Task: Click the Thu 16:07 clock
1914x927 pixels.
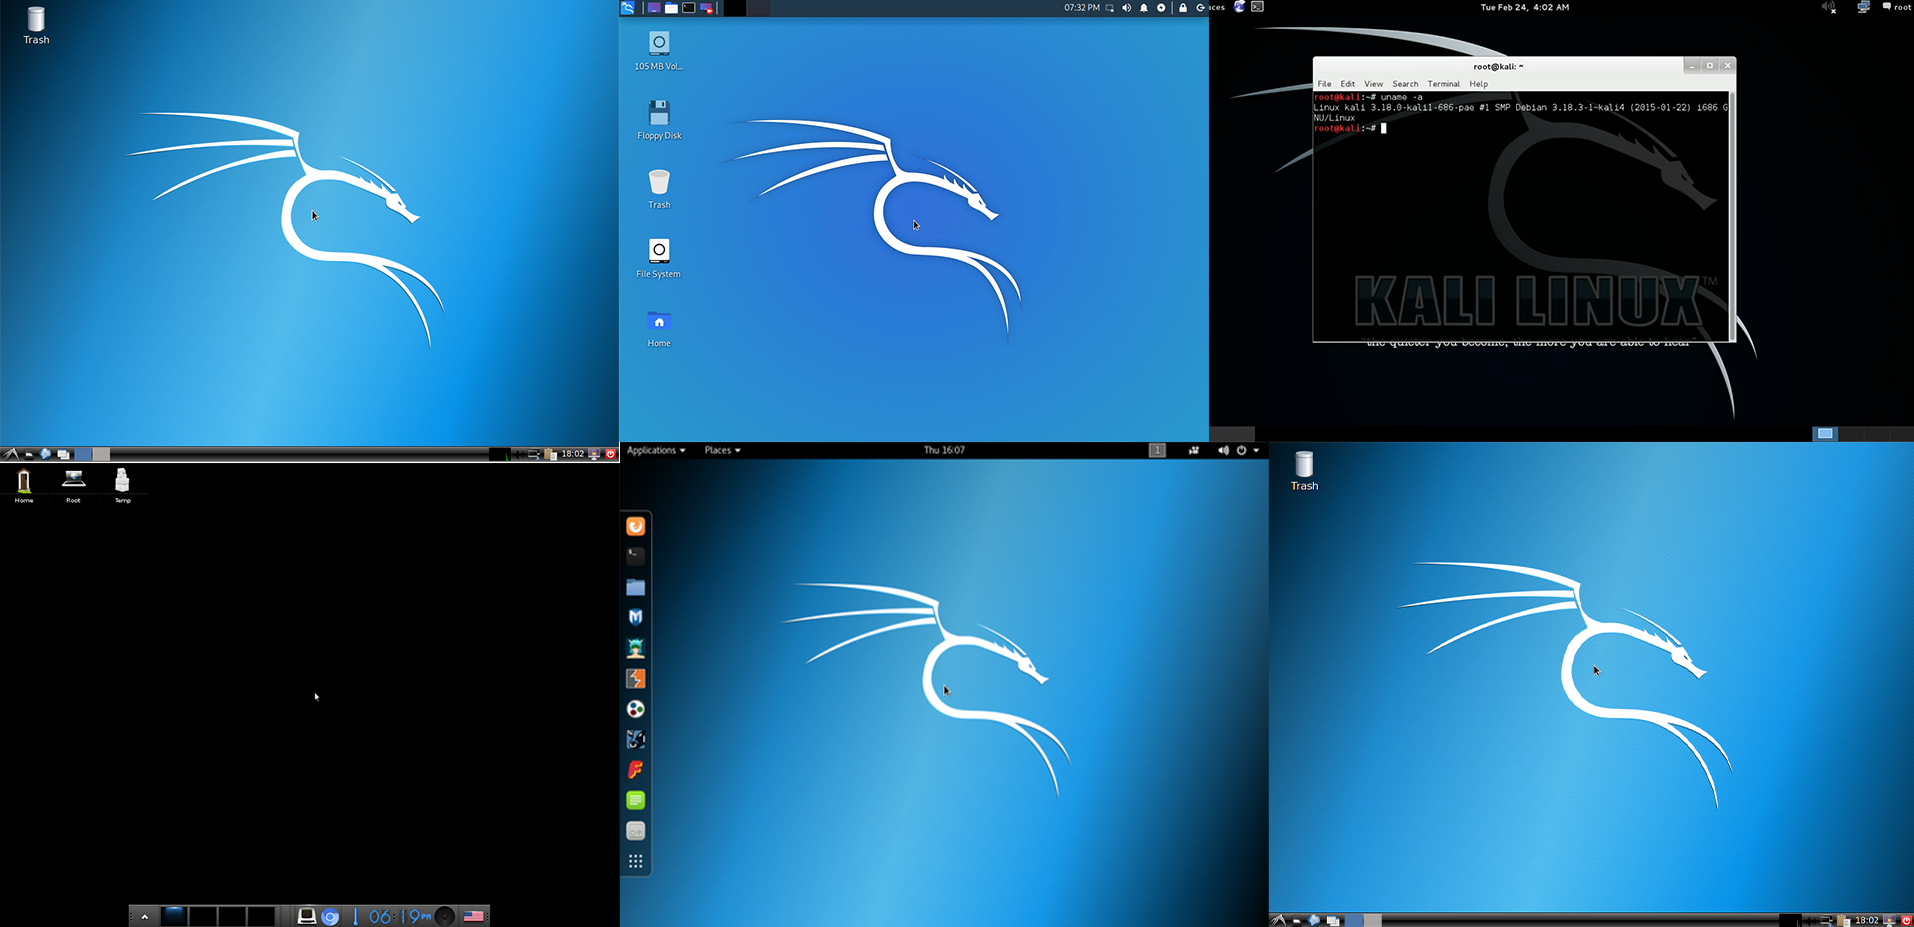Action: tap(944, 450)
